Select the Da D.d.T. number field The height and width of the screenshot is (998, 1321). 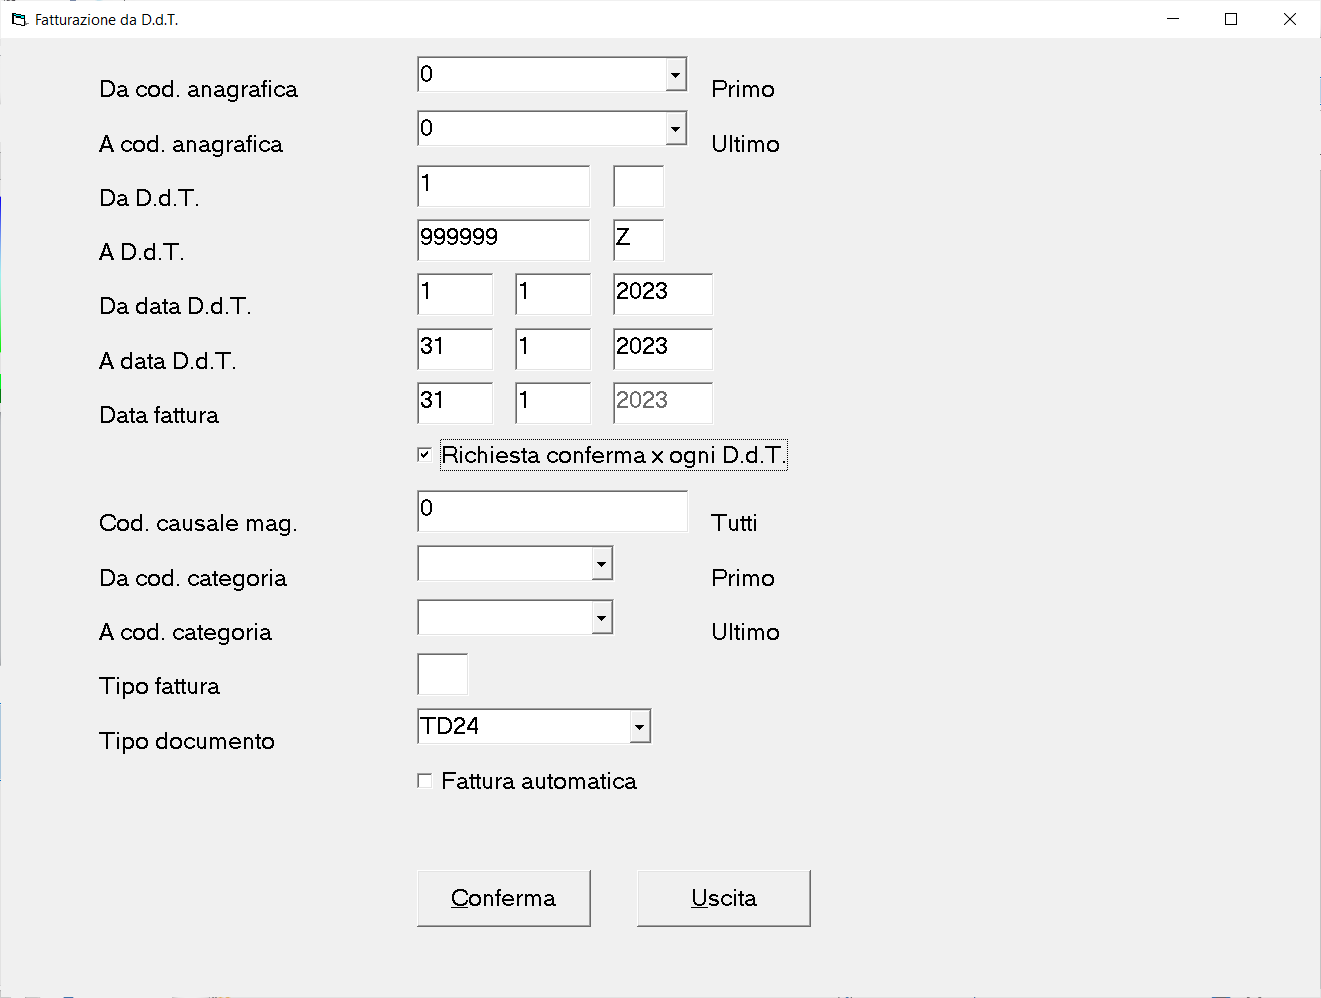[503, 186]
